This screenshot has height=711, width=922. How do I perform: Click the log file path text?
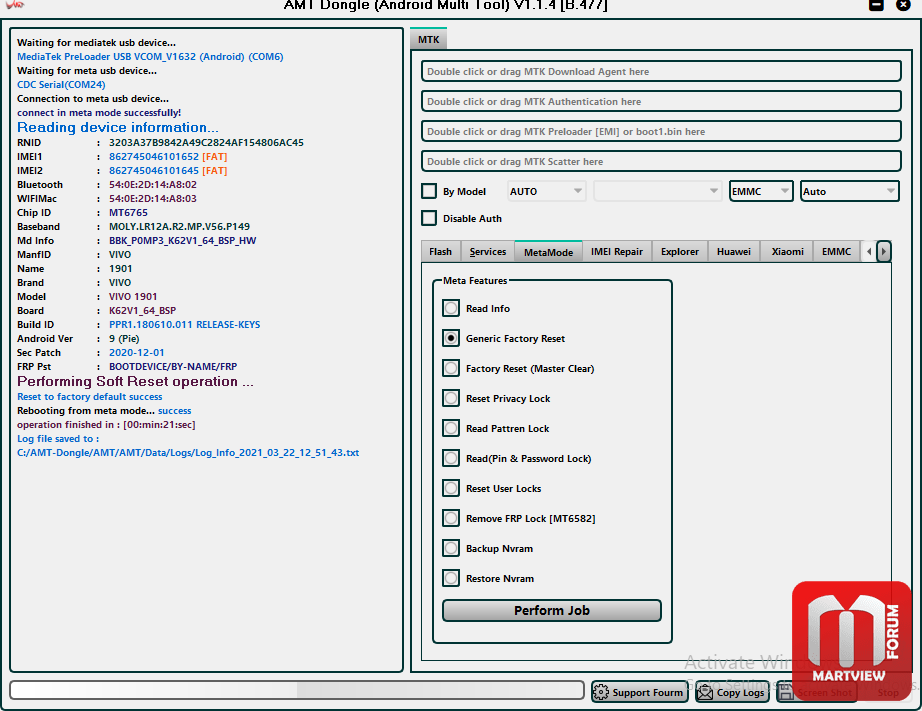tap(188, 453)
